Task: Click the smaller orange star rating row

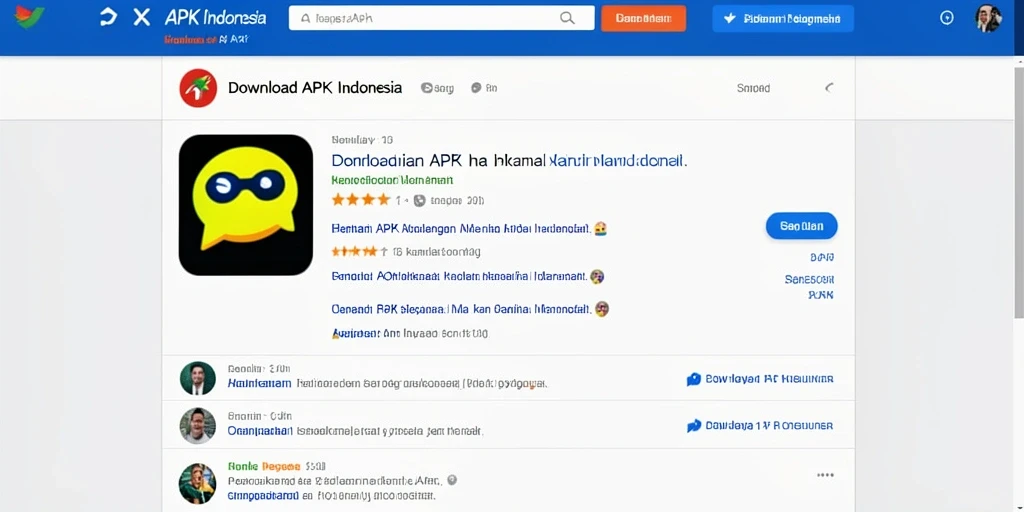Action: click(x=355, y=251)
